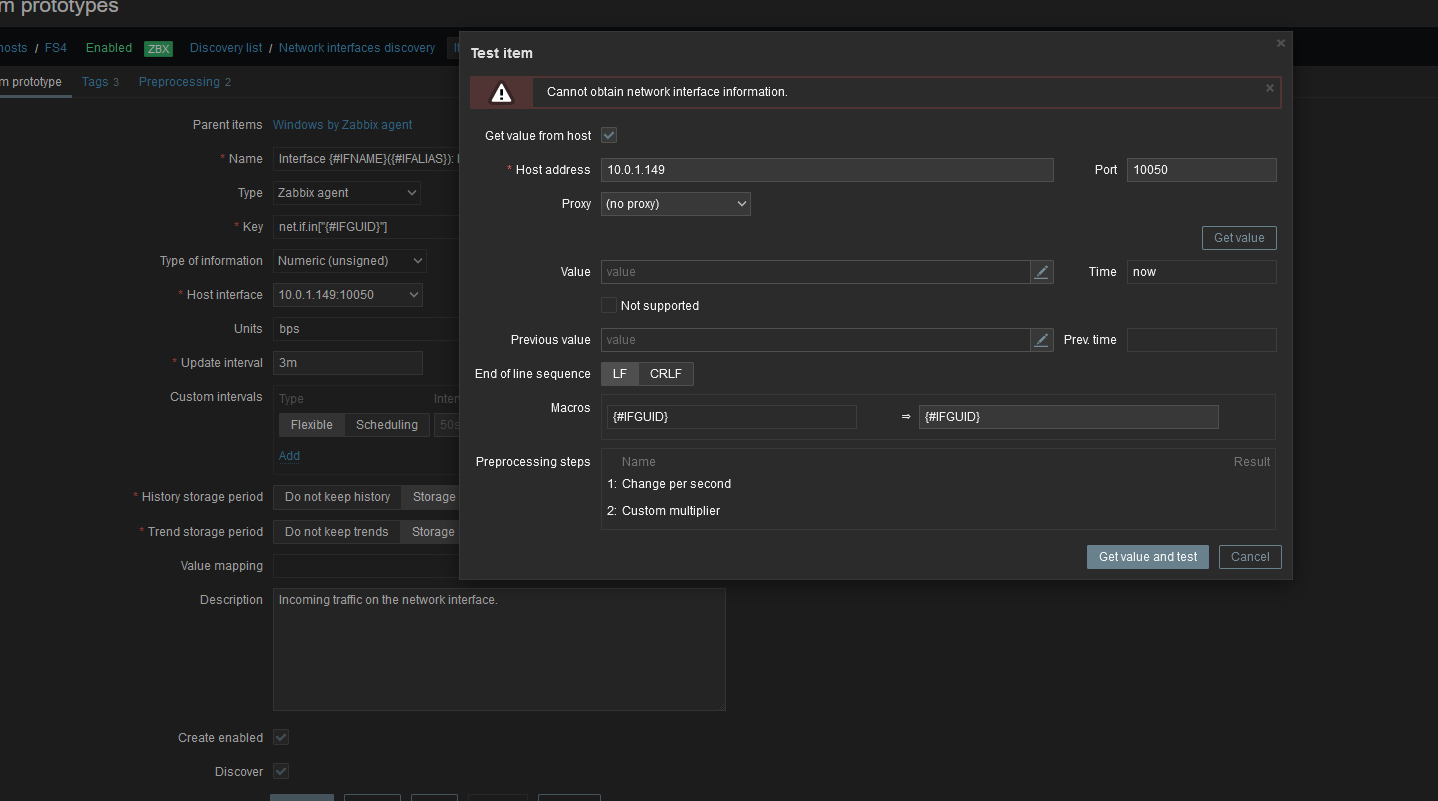Screen dimensions: 1438x801
Task: Uncheck Get value from host checkbox
Action: click(609, 135)
